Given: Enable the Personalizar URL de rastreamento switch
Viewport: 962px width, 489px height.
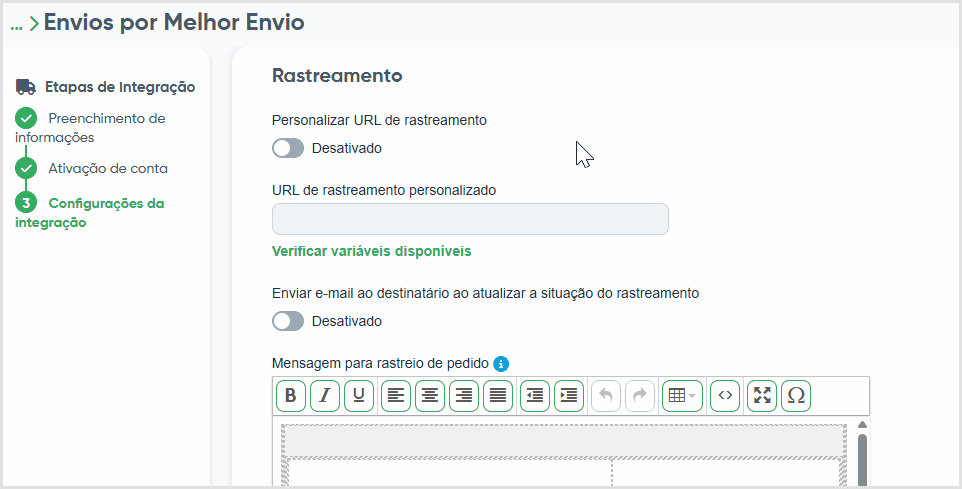Looking at the screenshot, I should 288,148.
